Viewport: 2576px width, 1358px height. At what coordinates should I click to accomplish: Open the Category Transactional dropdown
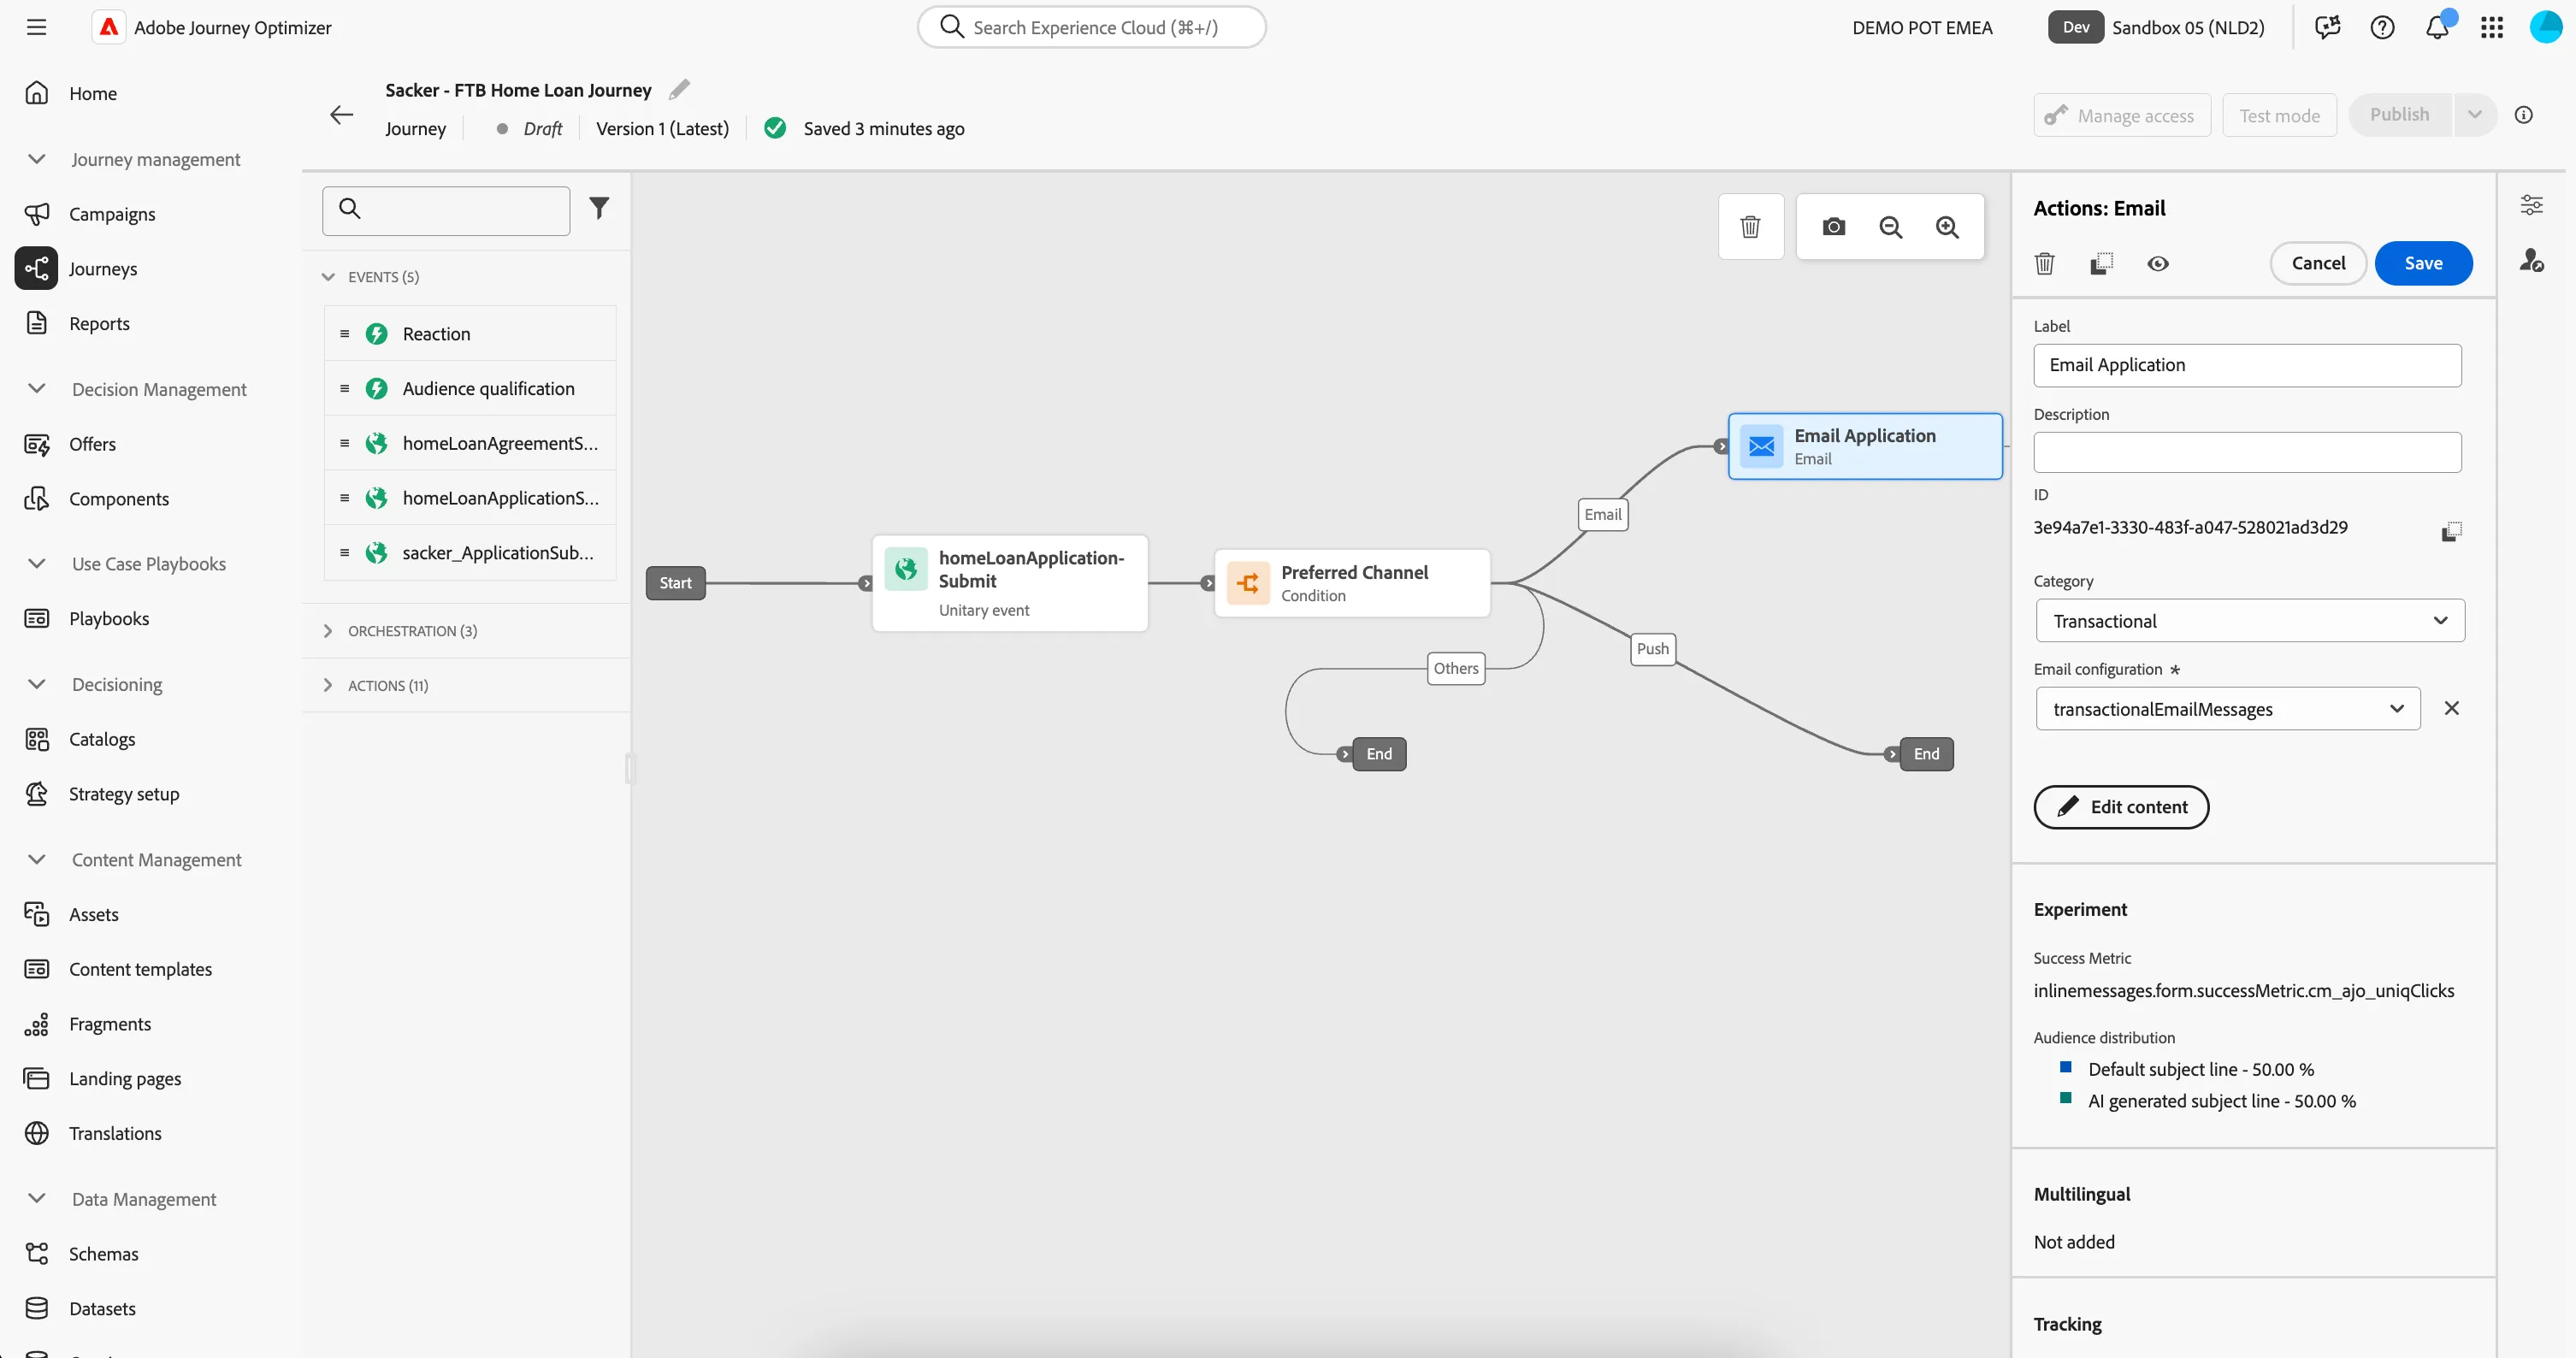point(2249,621)
